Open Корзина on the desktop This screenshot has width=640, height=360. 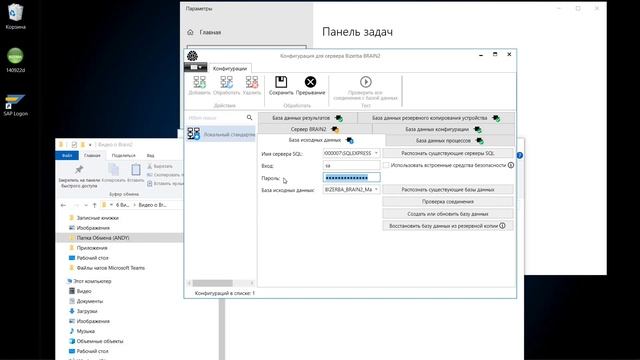[x=16, y=16]
